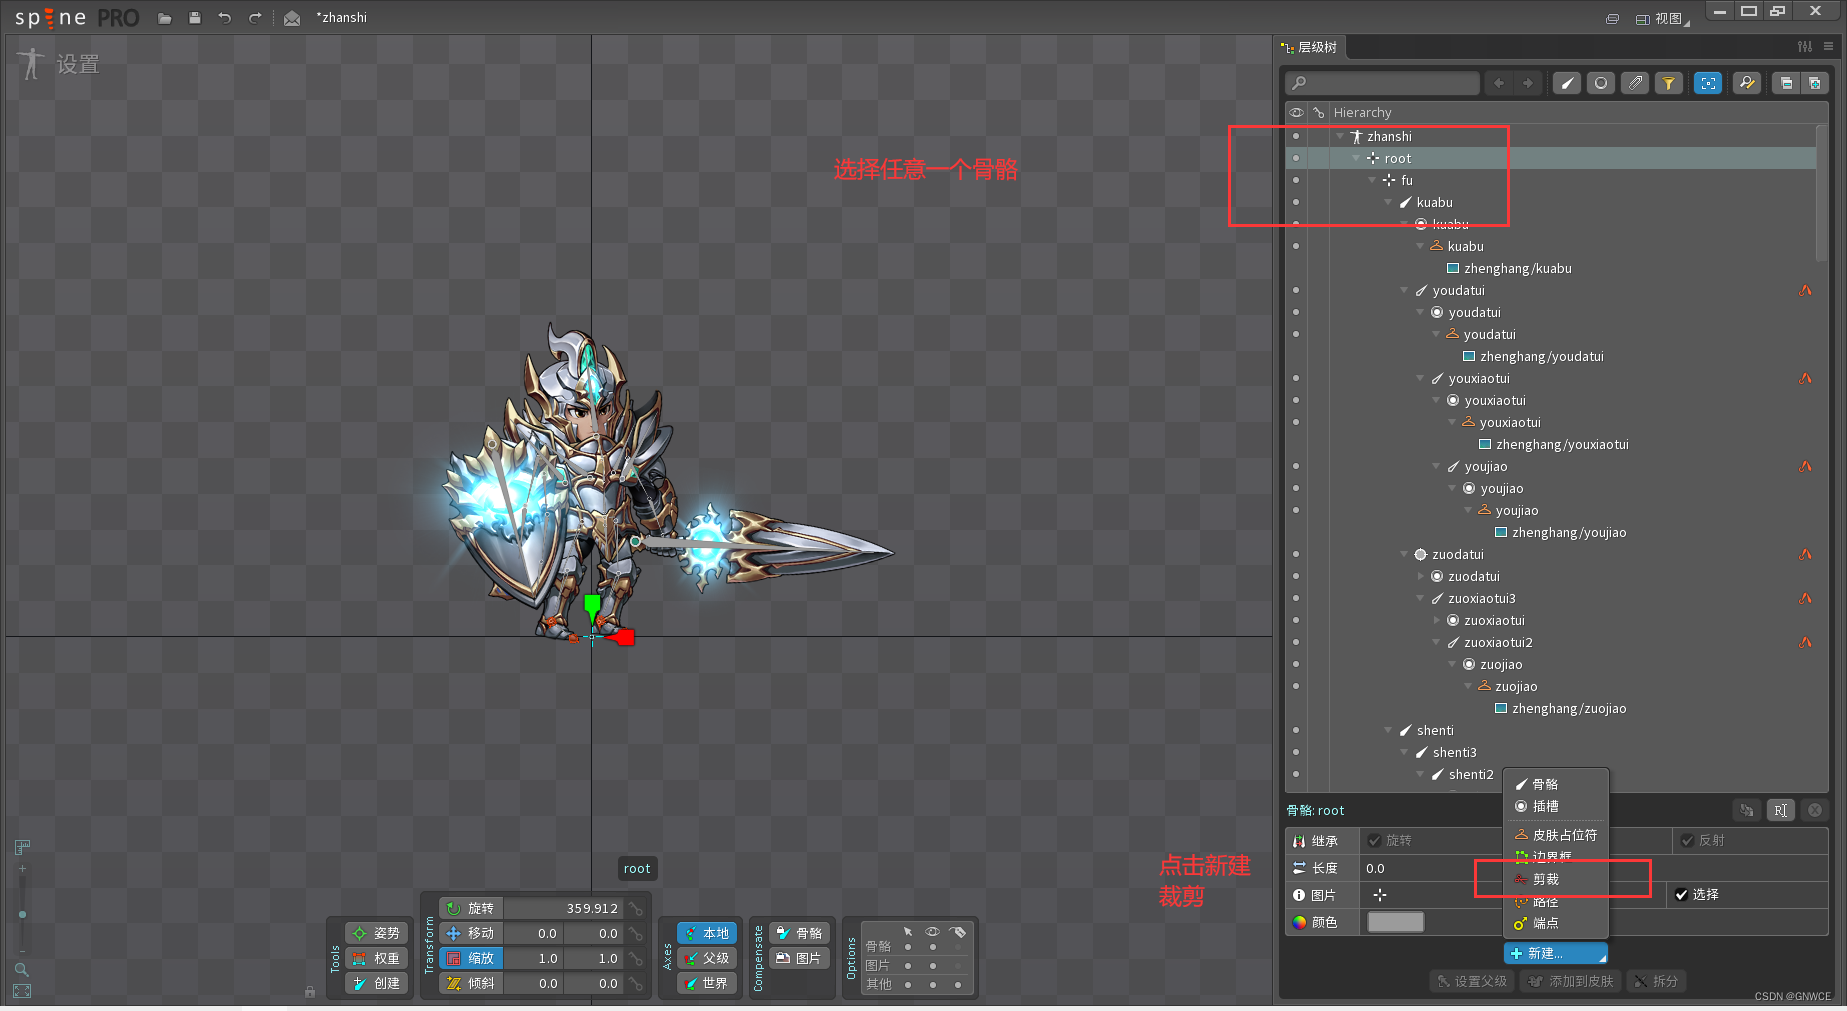Image resolution: width=1847 pixels, height=1011 pixels.
Task: Collapse the shenti bone node
Action: 1388,730
